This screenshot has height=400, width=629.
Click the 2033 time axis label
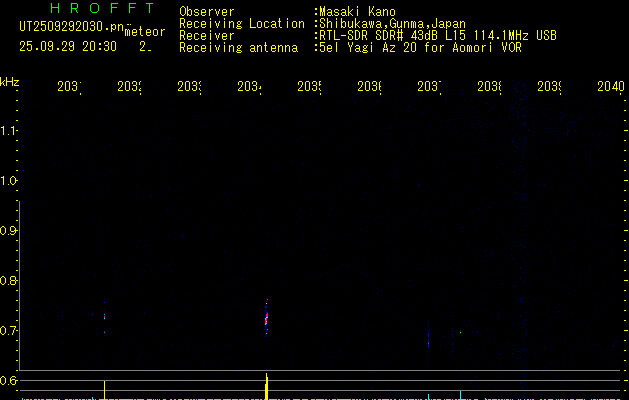pyautogui.click(x=189, y=86)
